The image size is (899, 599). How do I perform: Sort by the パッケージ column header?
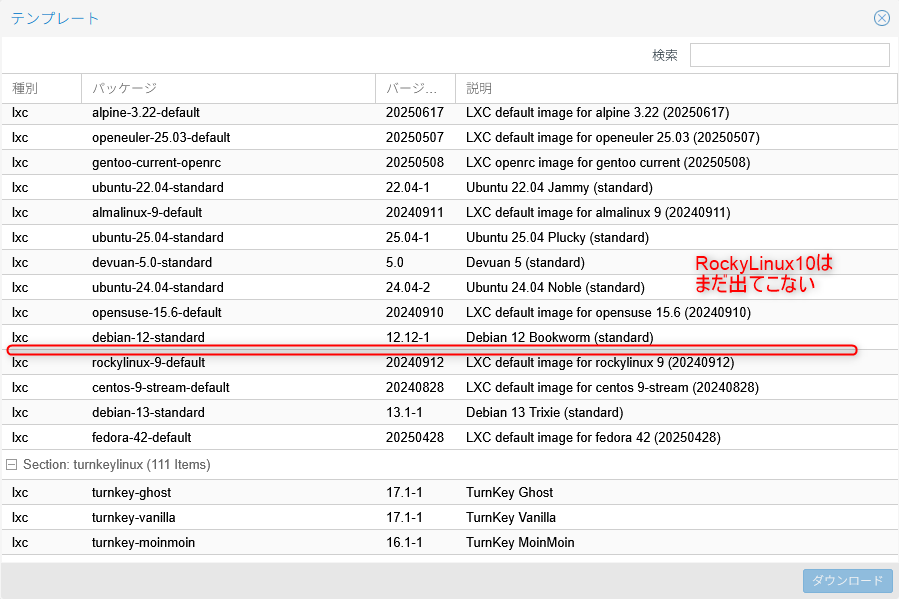coord(228,89)
